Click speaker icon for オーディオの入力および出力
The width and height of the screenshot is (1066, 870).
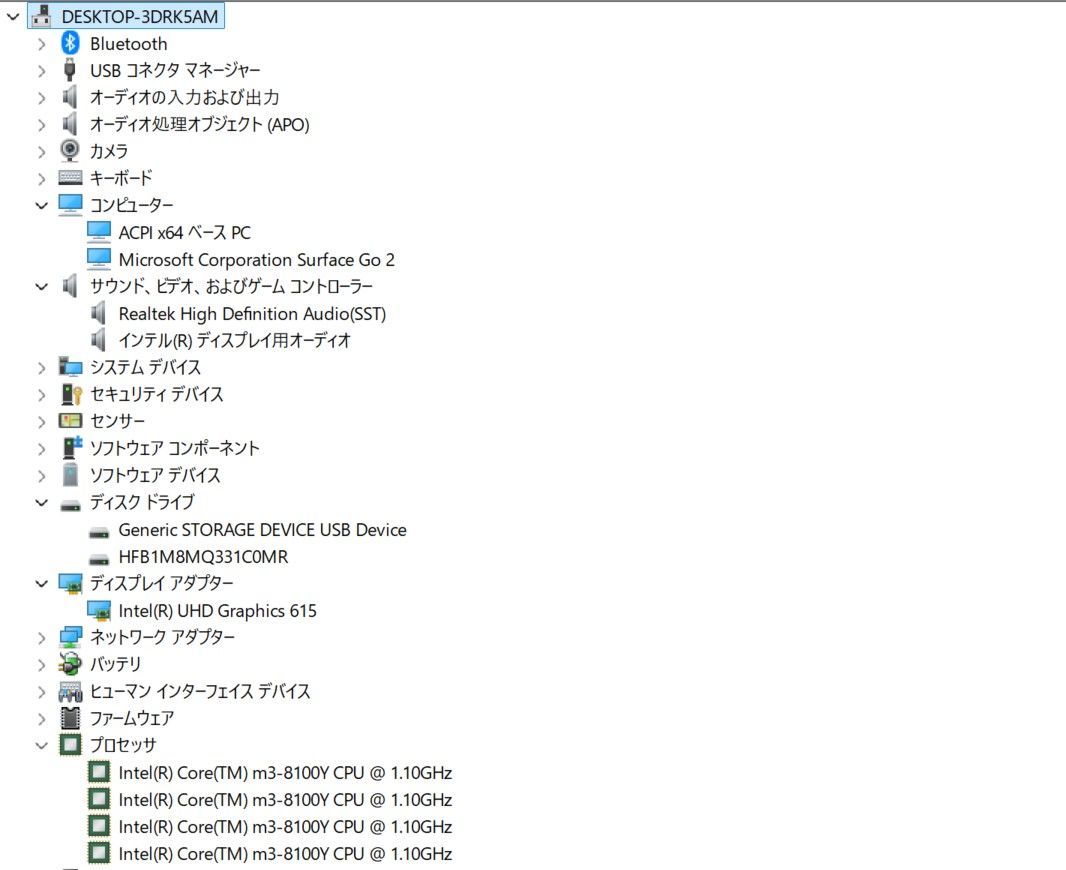(x=69, y=97)
